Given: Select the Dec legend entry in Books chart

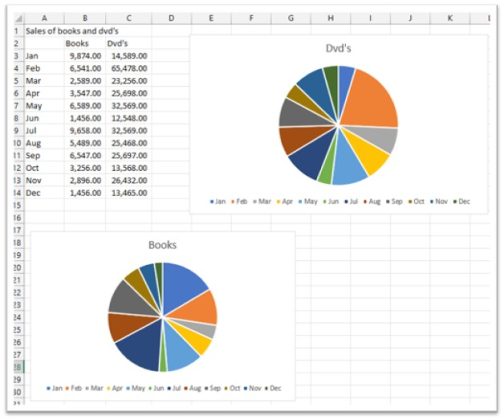Looking at the screenshot, I should 273,388.
